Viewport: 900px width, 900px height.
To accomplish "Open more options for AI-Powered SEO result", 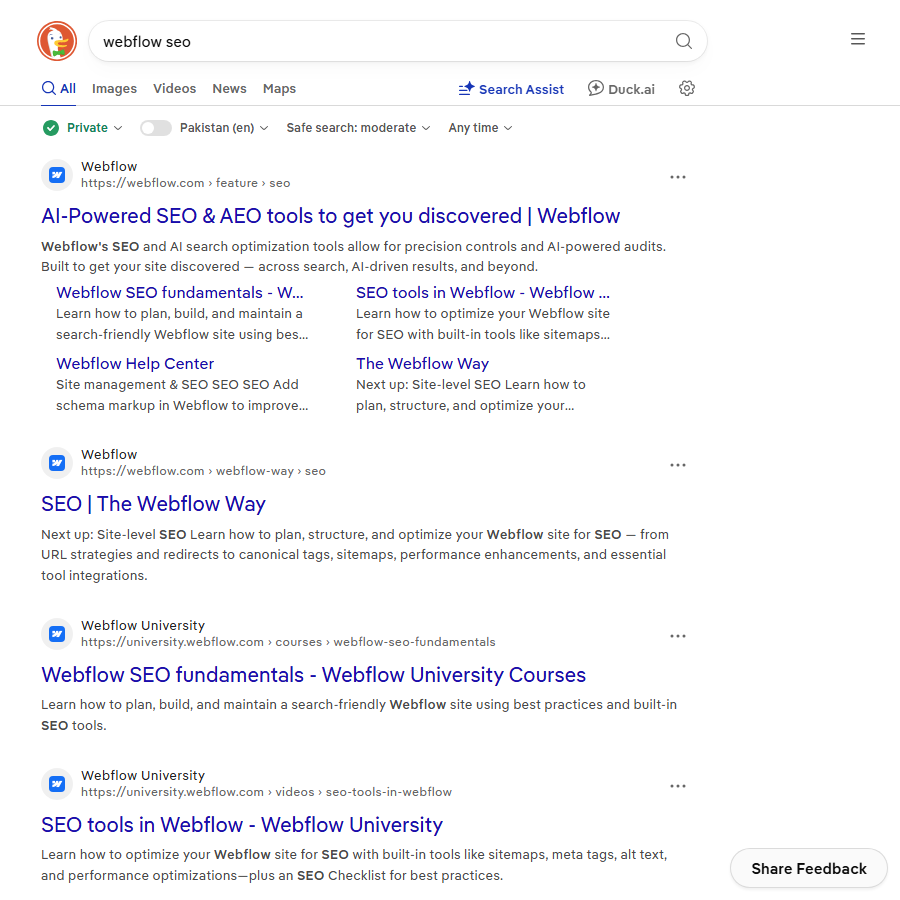I will coord(678,177).
